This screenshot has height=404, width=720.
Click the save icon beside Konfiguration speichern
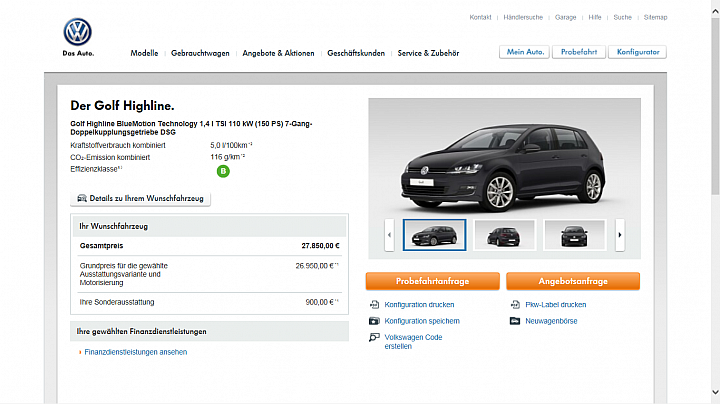coord(374,321)
